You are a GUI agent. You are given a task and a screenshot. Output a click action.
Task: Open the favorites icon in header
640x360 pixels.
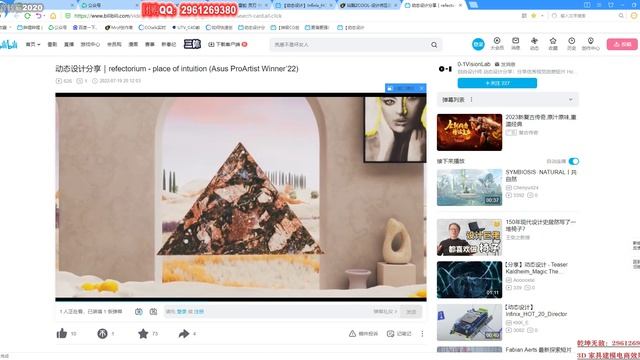pos(553,40)
